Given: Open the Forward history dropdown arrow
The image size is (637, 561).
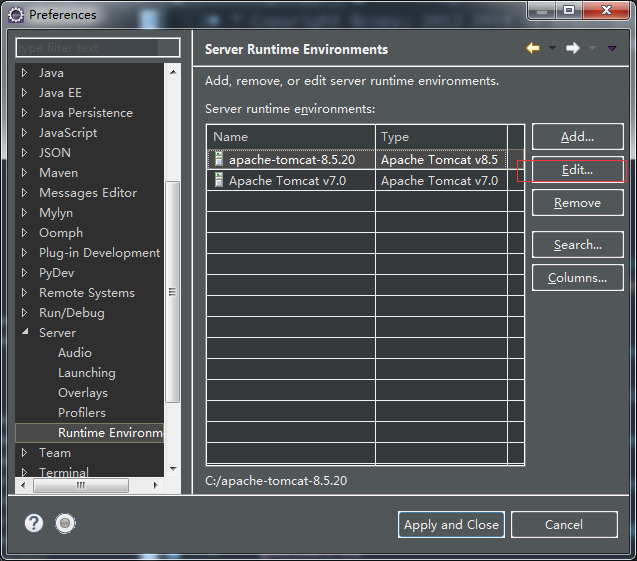Looking at the screenshot, I should pyautogui.click(x=592, y=48).
